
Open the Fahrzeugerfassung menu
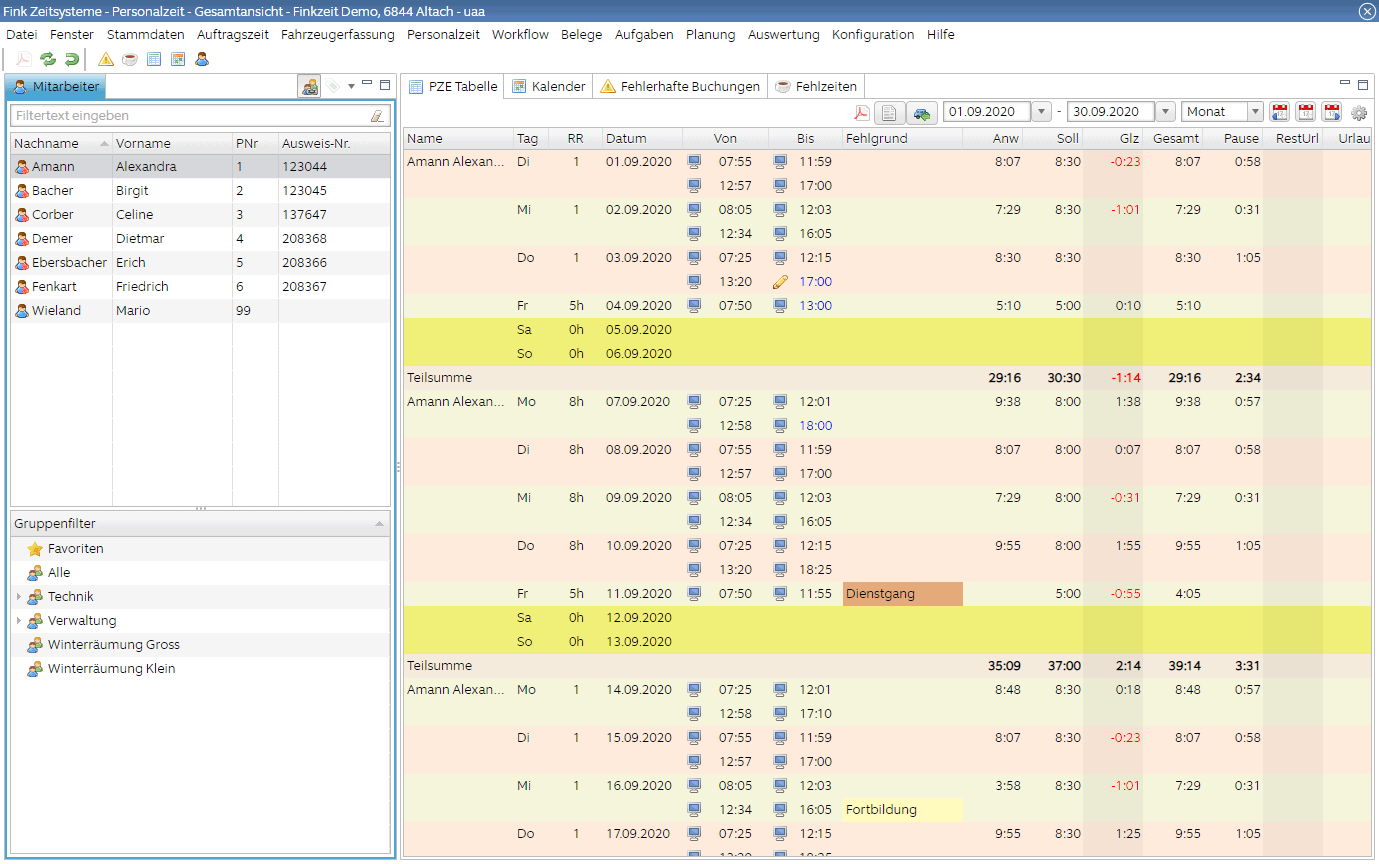tap(338, 35)
